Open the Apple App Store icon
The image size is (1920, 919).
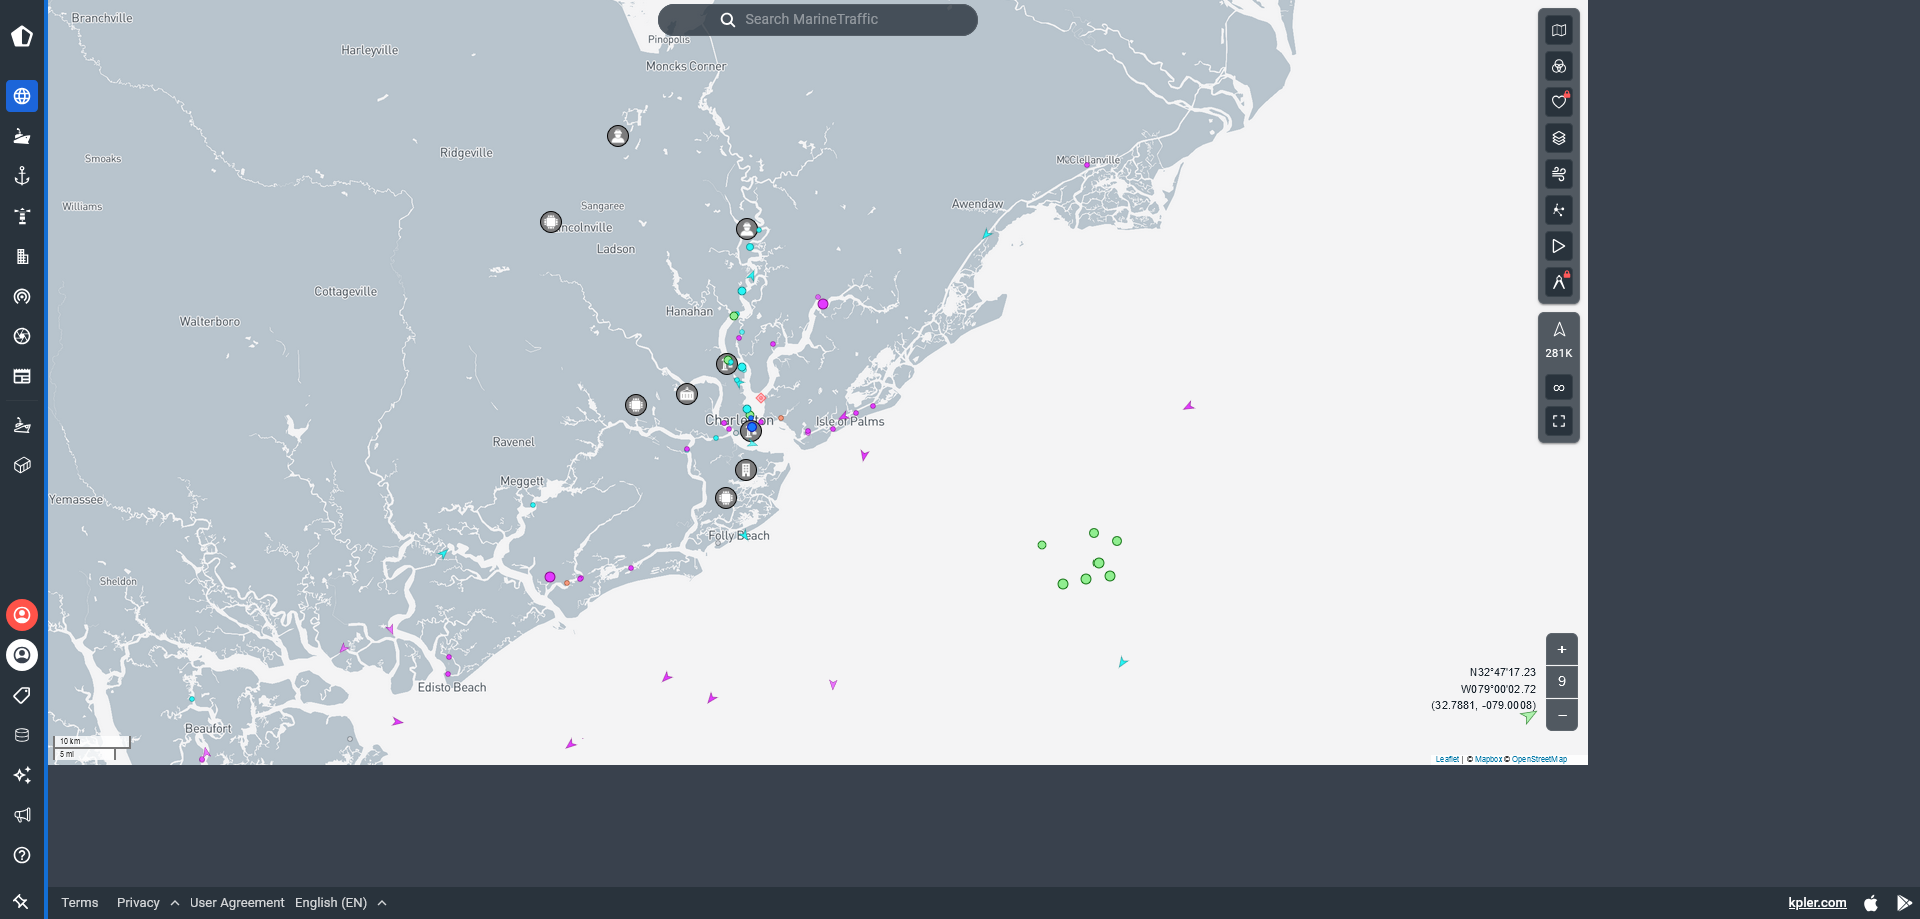tap(1871, 902)
